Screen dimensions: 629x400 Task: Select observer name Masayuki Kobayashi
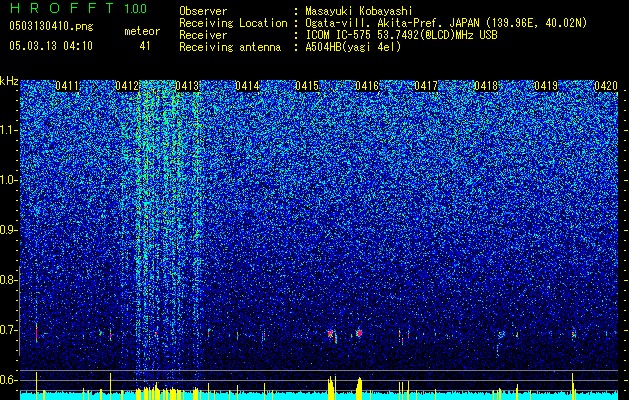click(359, 11)
